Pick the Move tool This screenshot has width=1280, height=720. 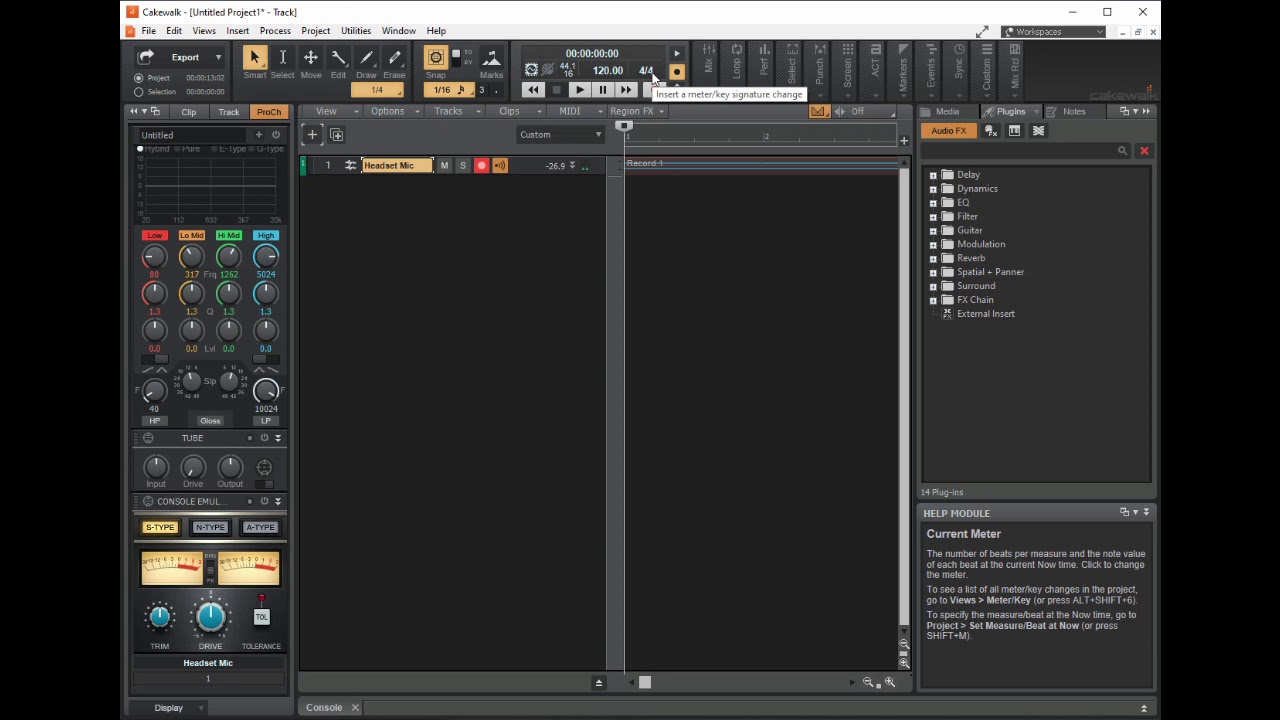point(311,59)
